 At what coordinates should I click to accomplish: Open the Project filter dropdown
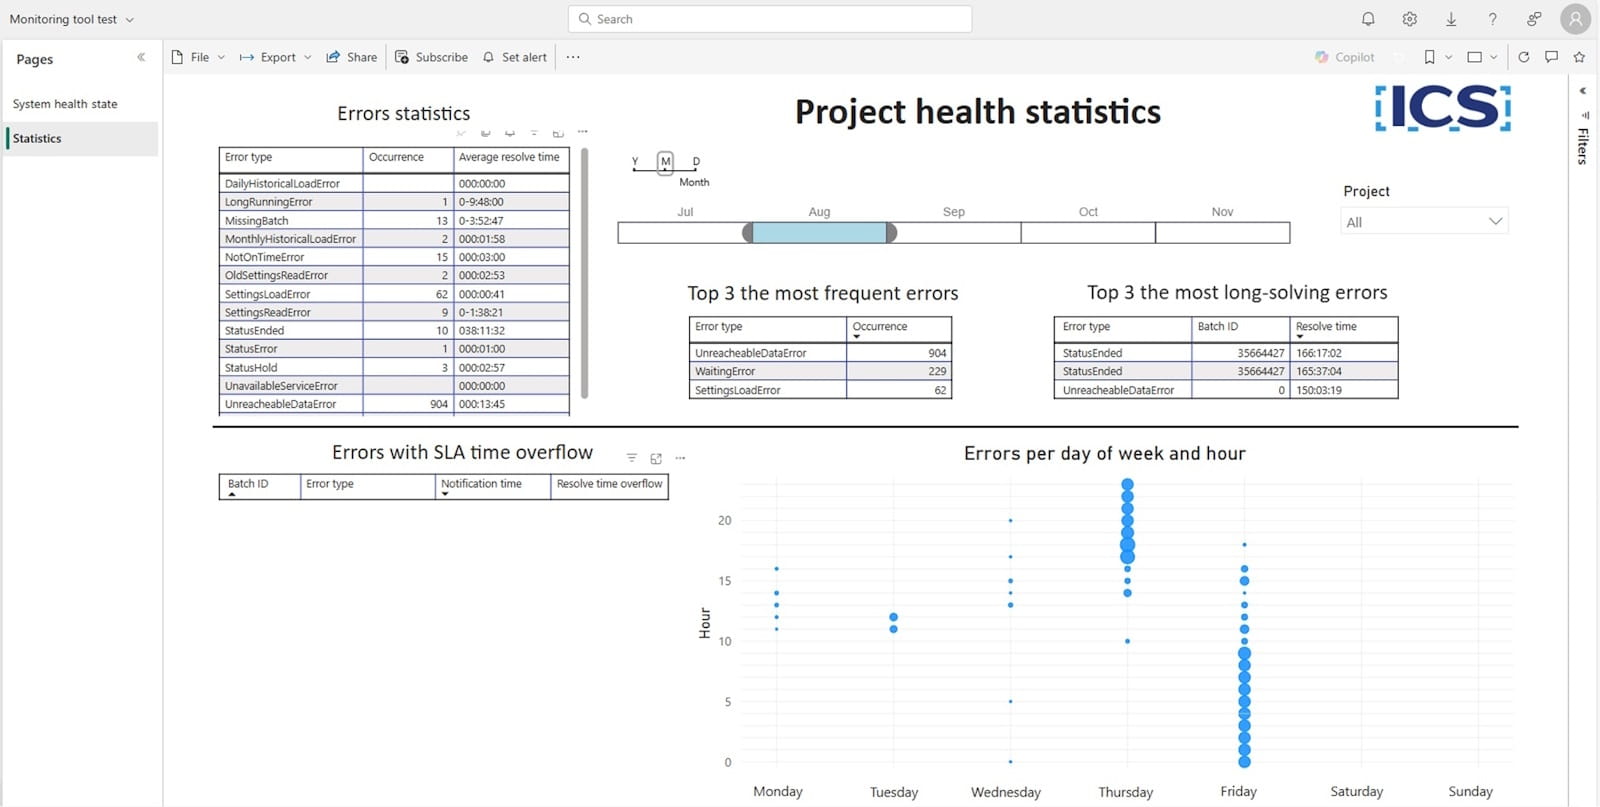tap(1423, 222)
